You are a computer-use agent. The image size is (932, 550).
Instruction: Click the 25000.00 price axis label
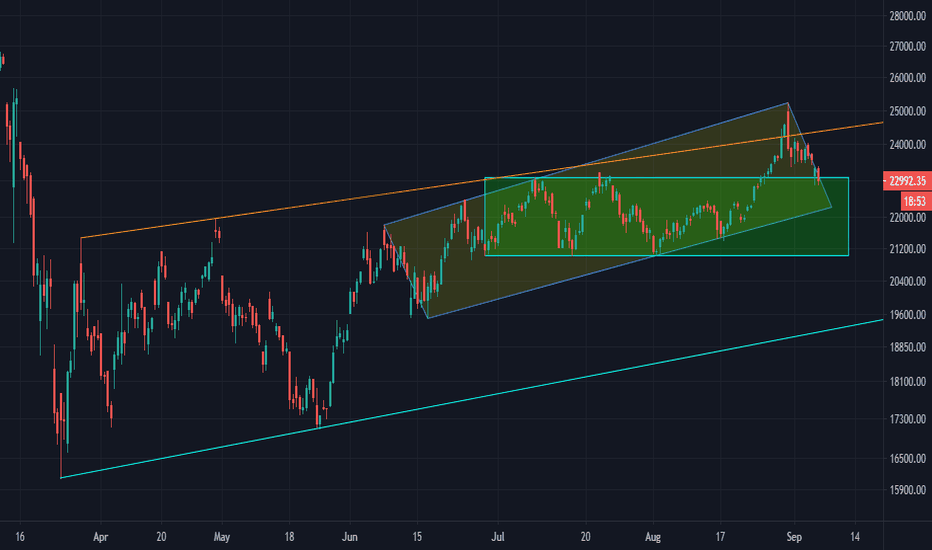[x=907, y=111]
